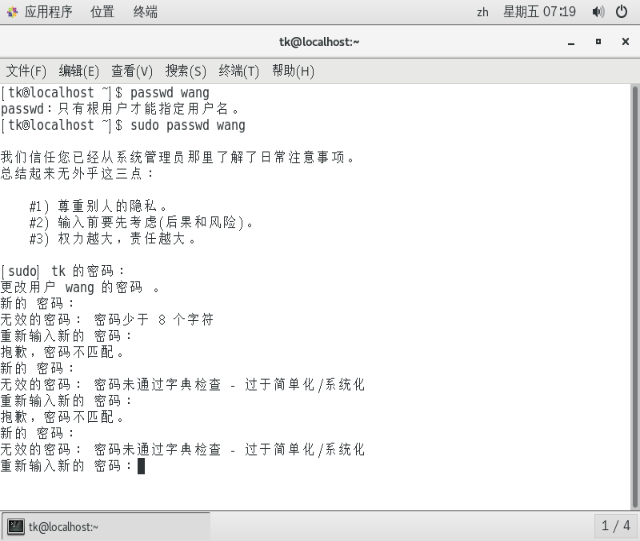The image size is (640, 541).
Task: Click the line '#3) 权力越大，责任越大。'
Action: pos(113,239)
